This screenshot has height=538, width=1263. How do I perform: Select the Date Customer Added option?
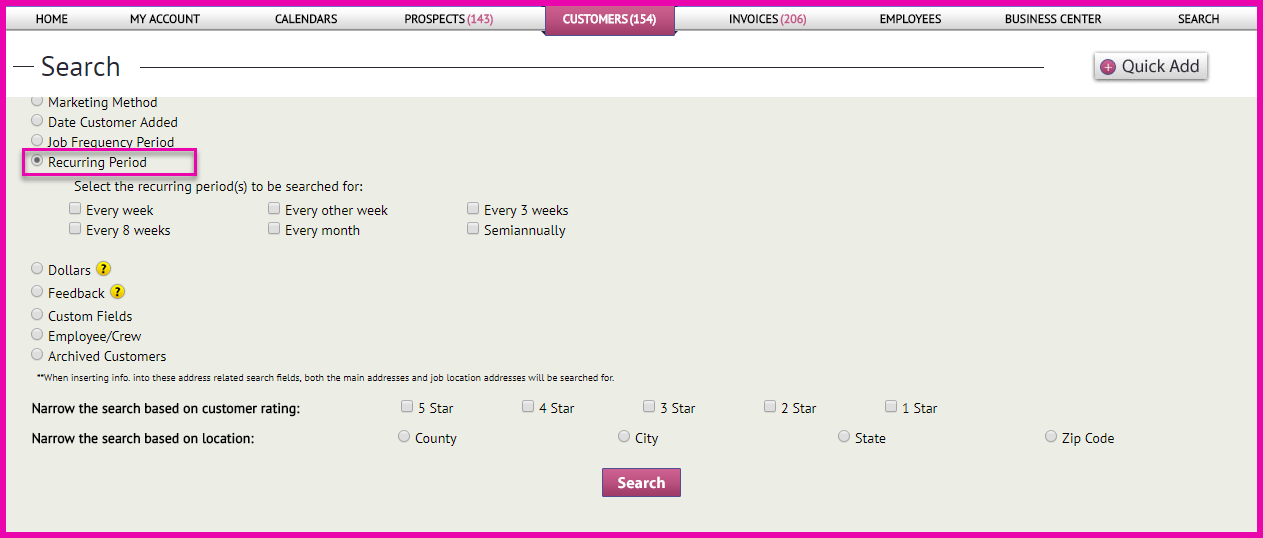point(37,120)
